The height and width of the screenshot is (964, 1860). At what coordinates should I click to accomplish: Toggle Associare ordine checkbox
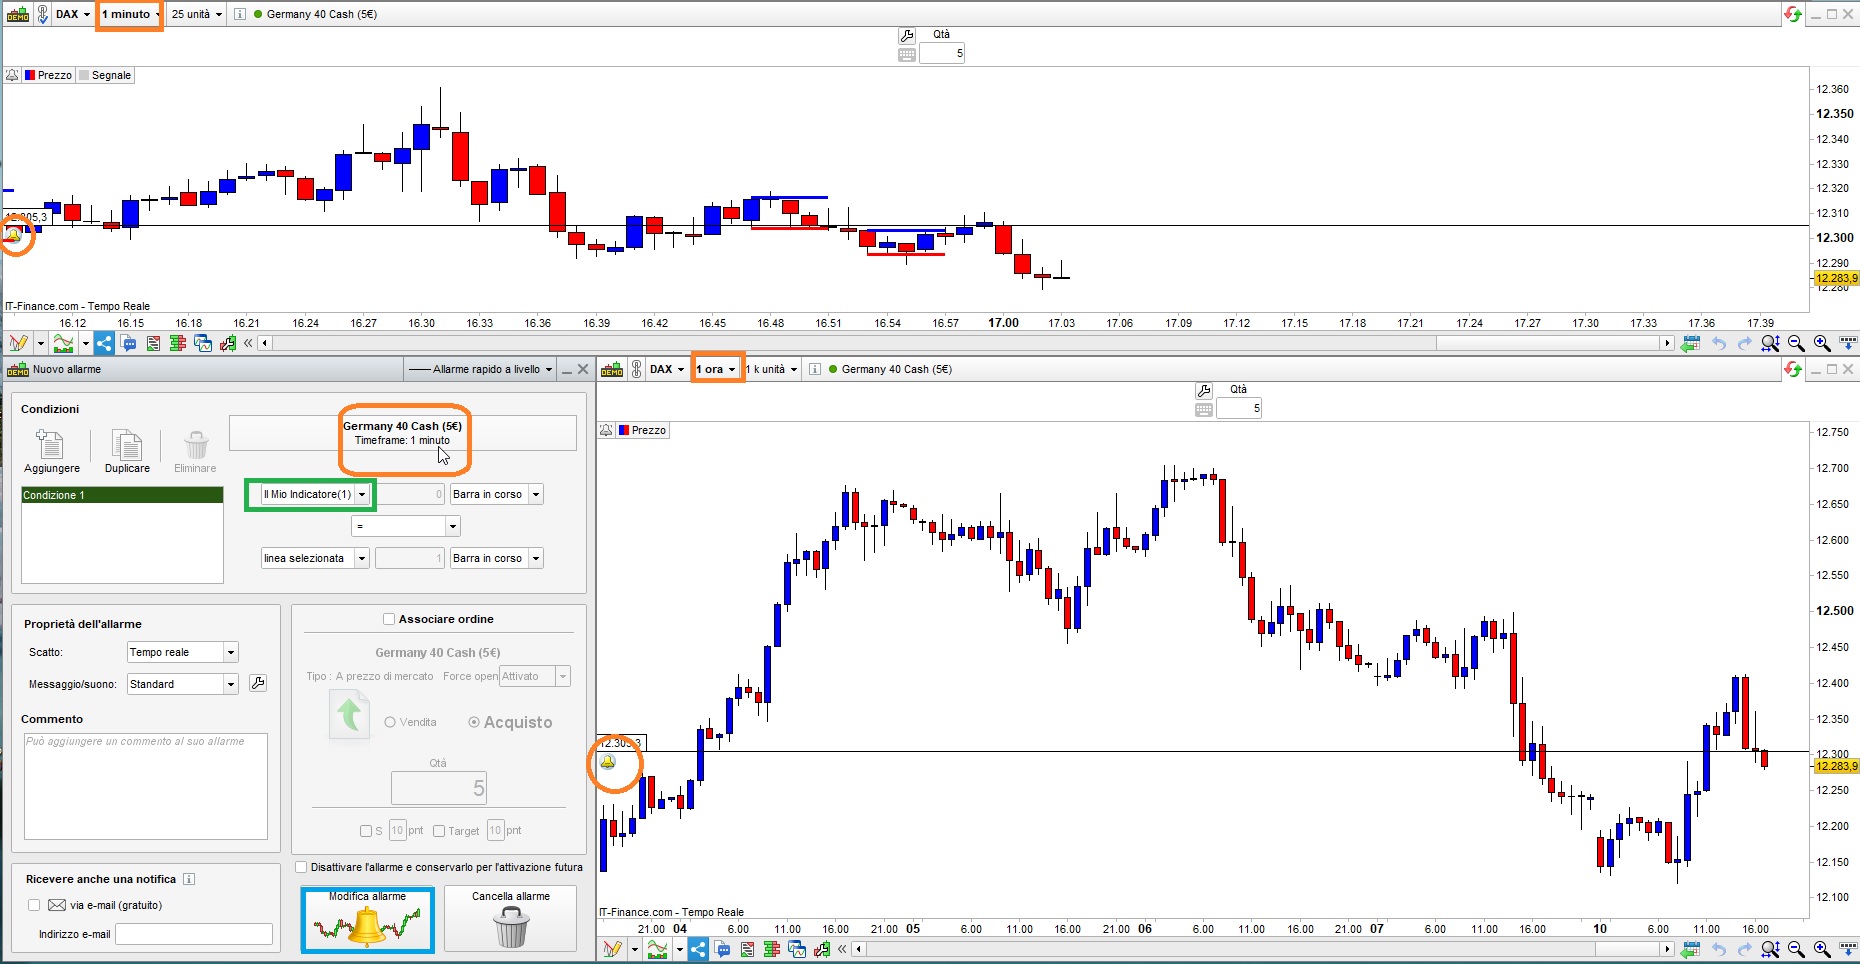click(389, 619)
